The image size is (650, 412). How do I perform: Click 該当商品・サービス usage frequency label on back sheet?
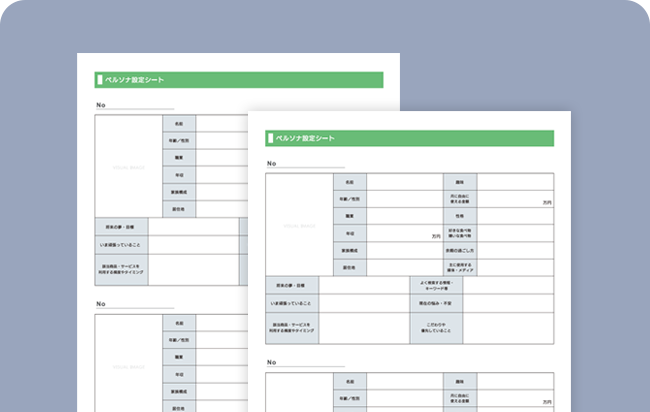point(121,270)
